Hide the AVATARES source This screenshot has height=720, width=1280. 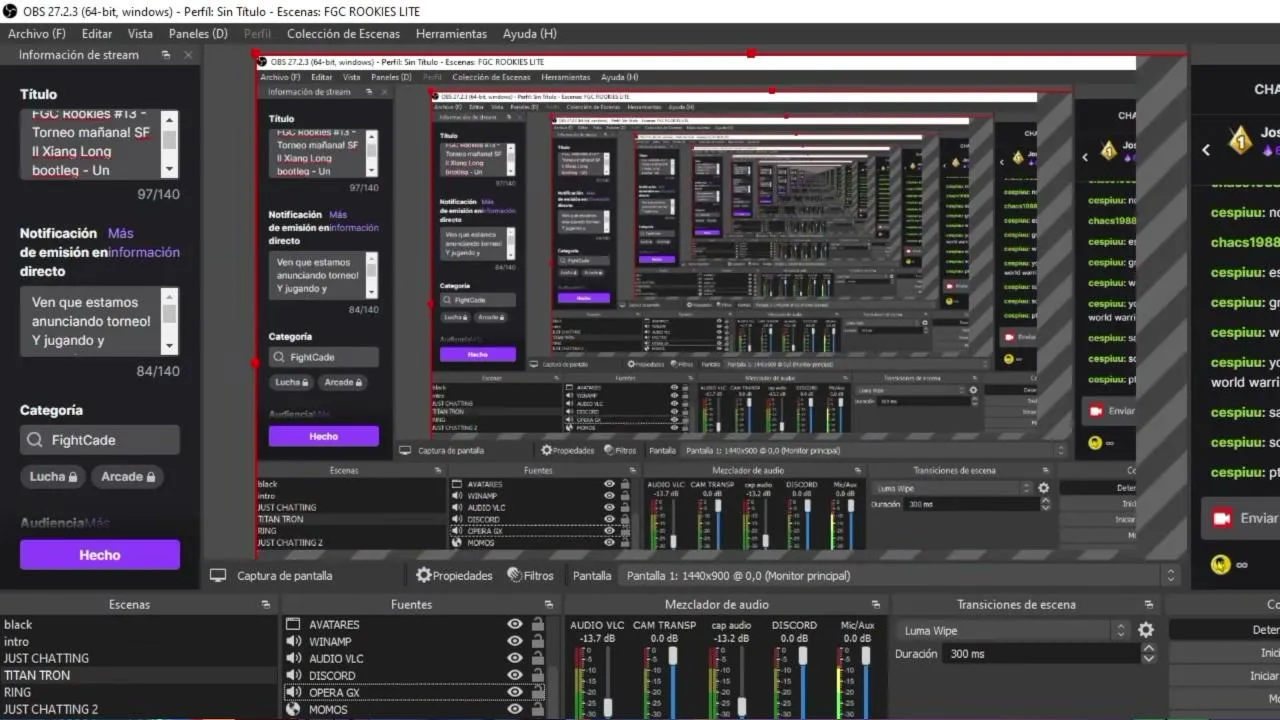[x=515, y=624]
